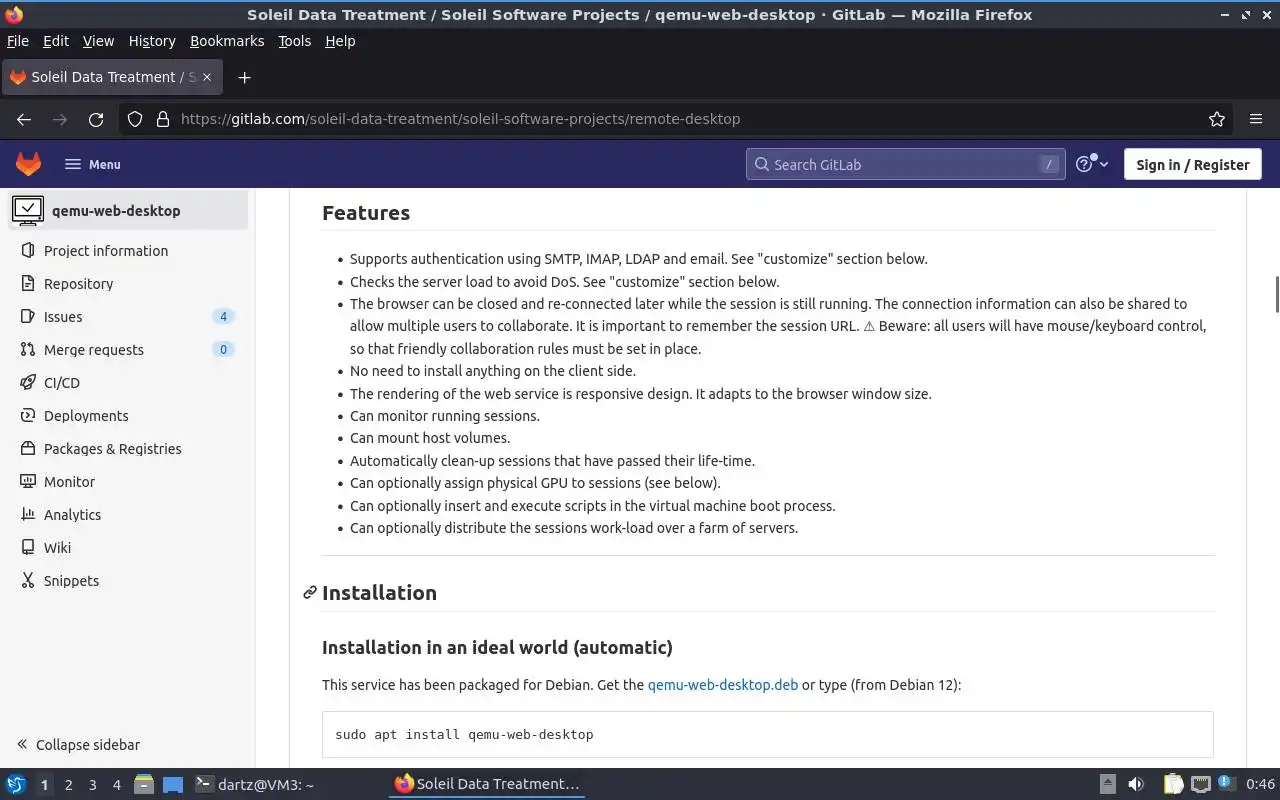1280x800 pixels.
Task: Click the notification tray icon
Action: coord(1226,784)
